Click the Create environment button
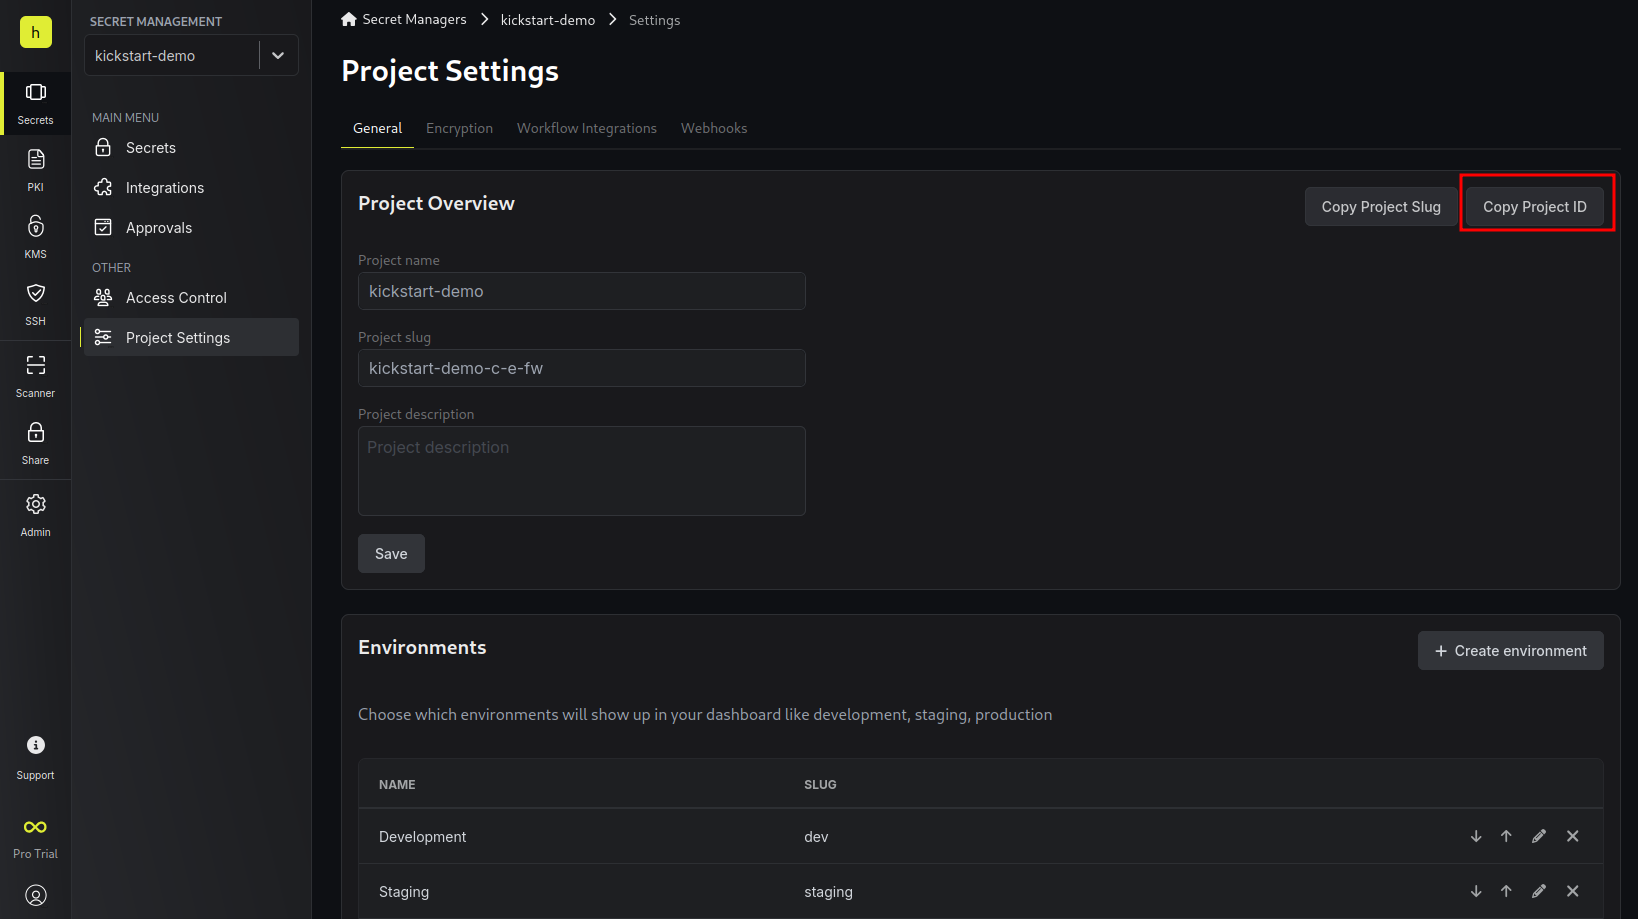 tap(1511, 651)
